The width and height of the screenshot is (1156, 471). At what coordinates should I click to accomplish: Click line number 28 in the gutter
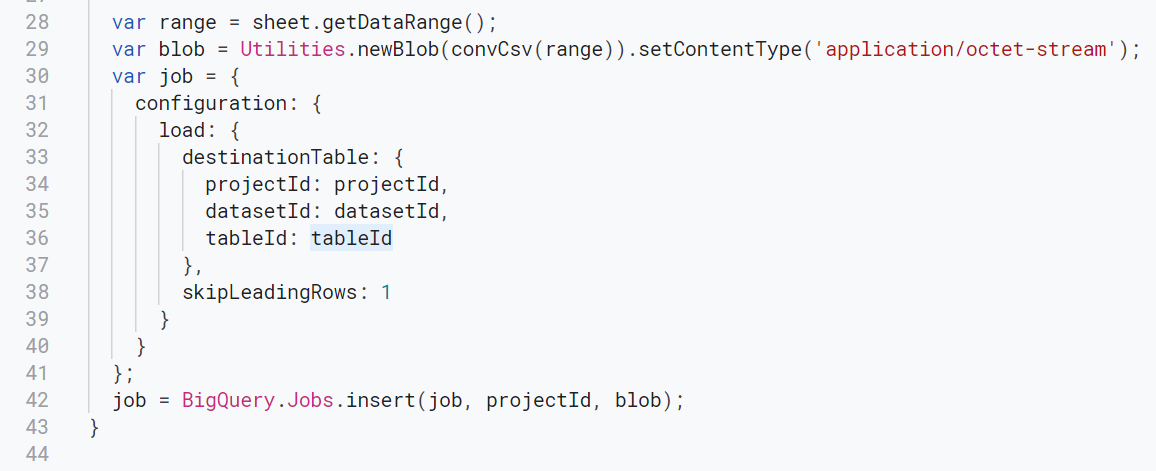point(36,21)
